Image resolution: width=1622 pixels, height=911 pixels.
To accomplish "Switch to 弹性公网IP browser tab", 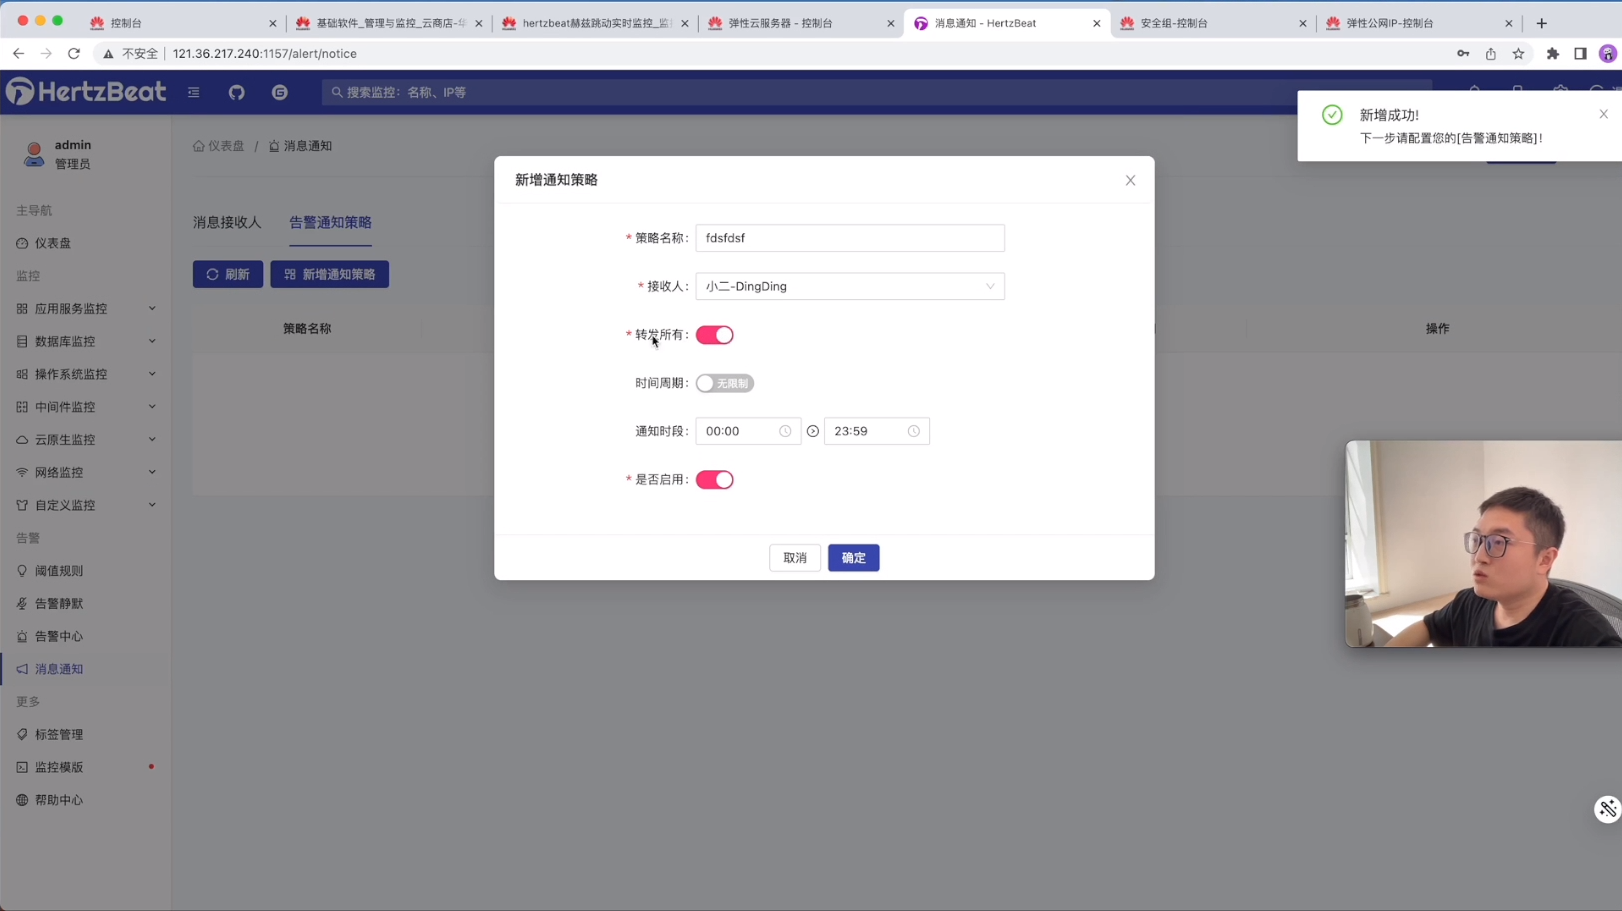I will coord(1418,23).
